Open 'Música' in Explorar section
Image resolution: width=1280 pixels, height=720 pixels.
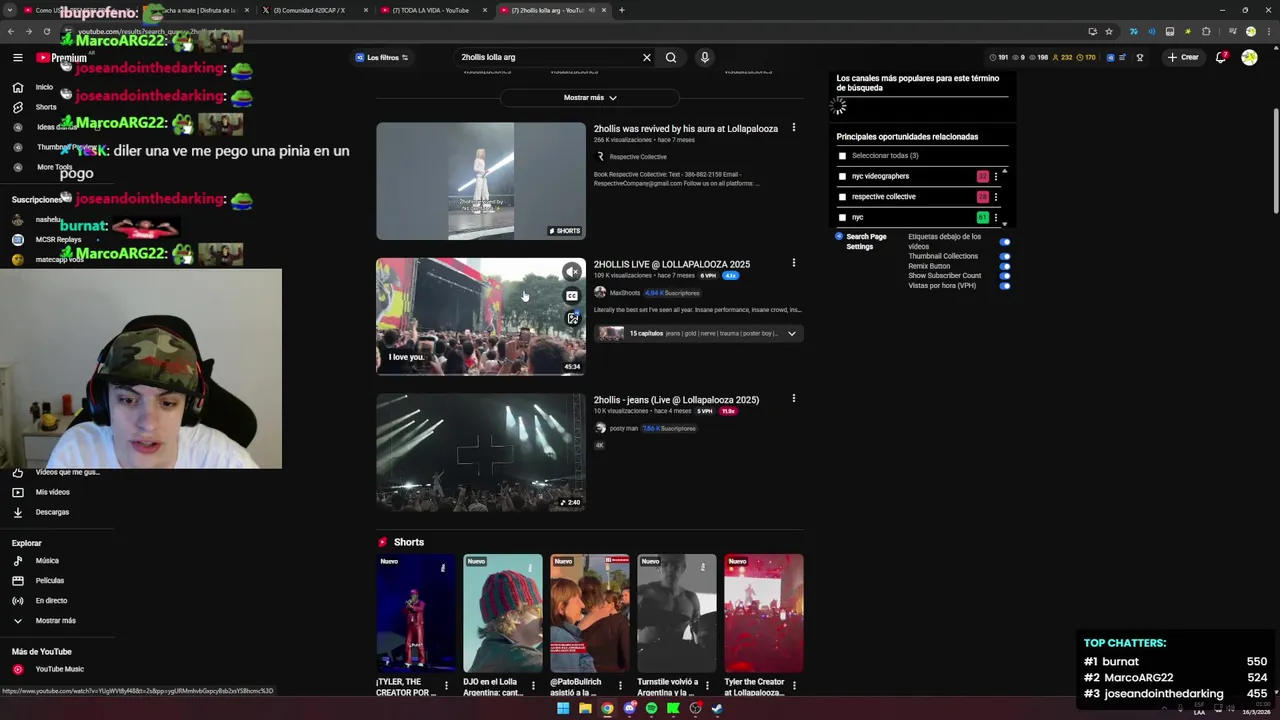point(47,561)
